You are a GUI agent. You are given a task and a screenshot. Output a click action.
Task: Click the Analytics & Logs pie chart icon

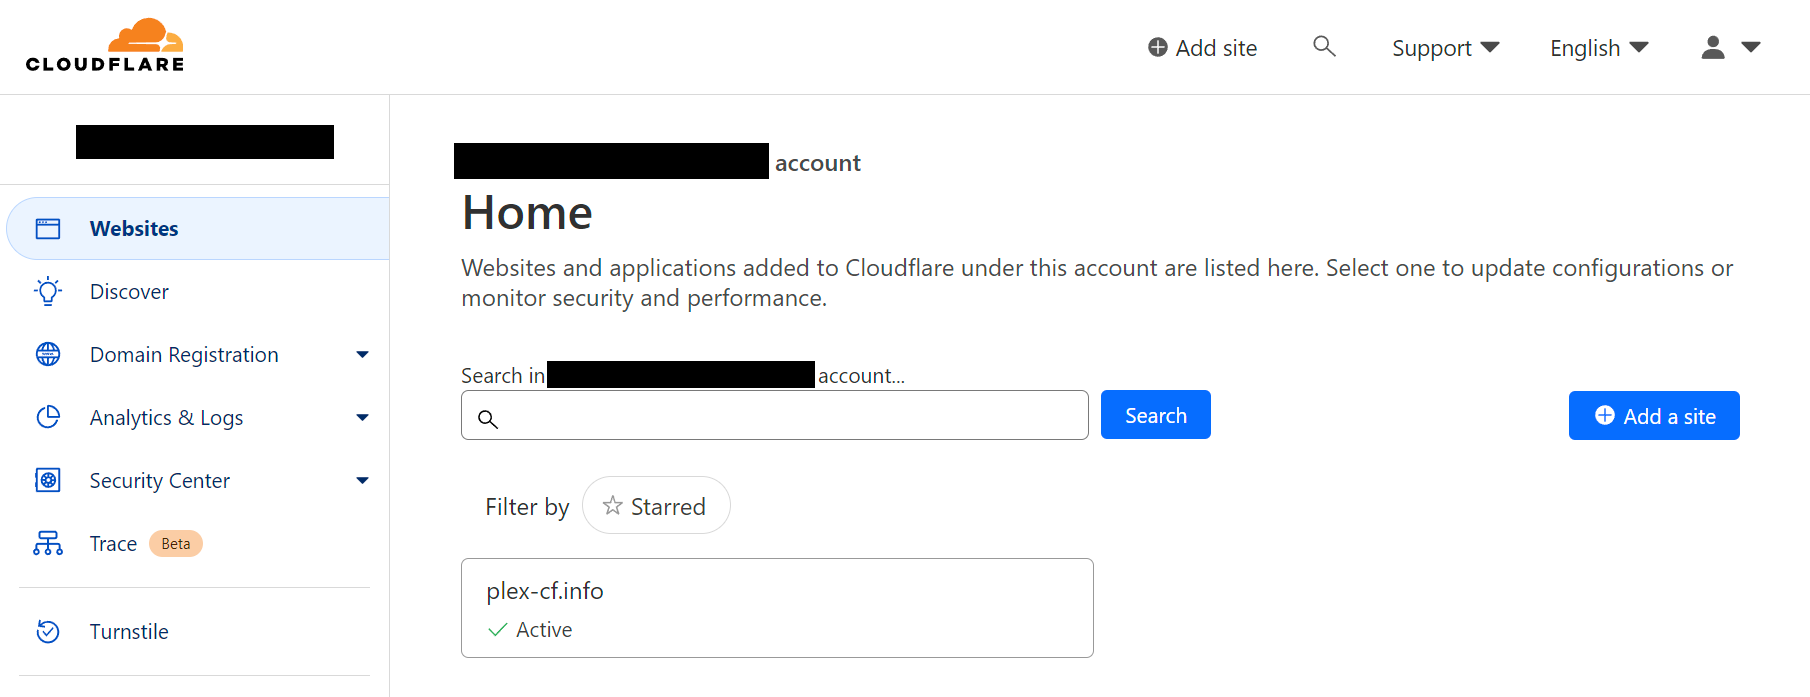(48, 417)
